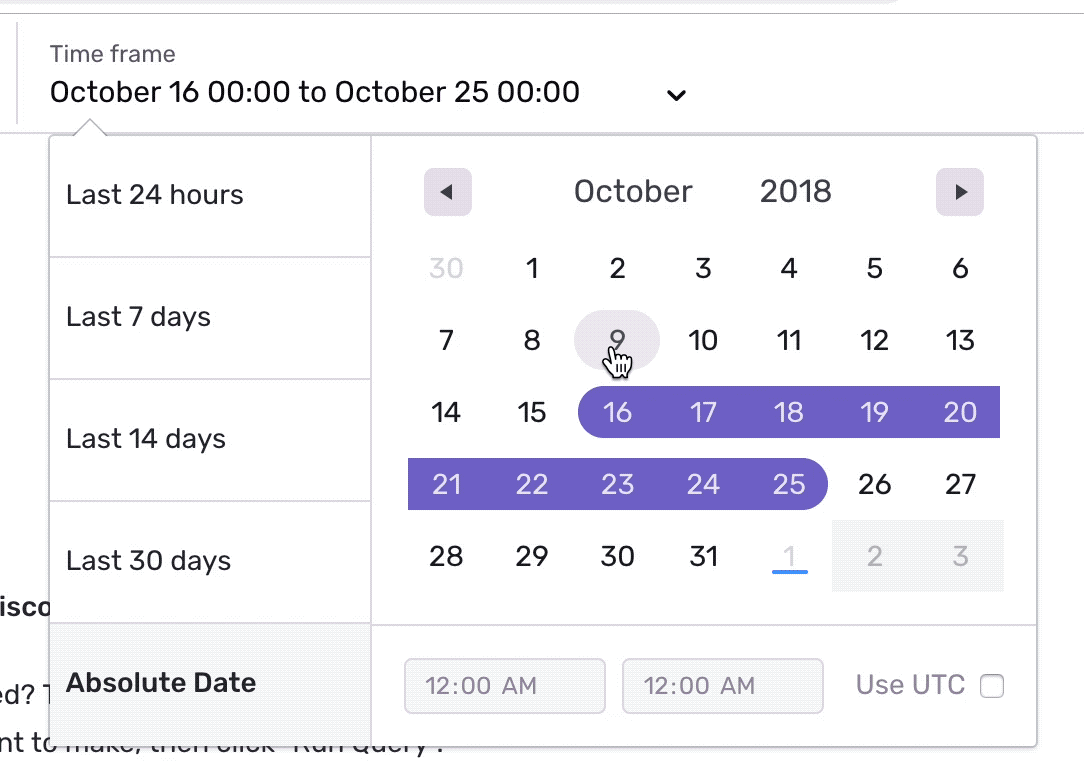Choose Last 14 days range
Viewport: 1084px width, 772px height.
(x=210, y=440)
